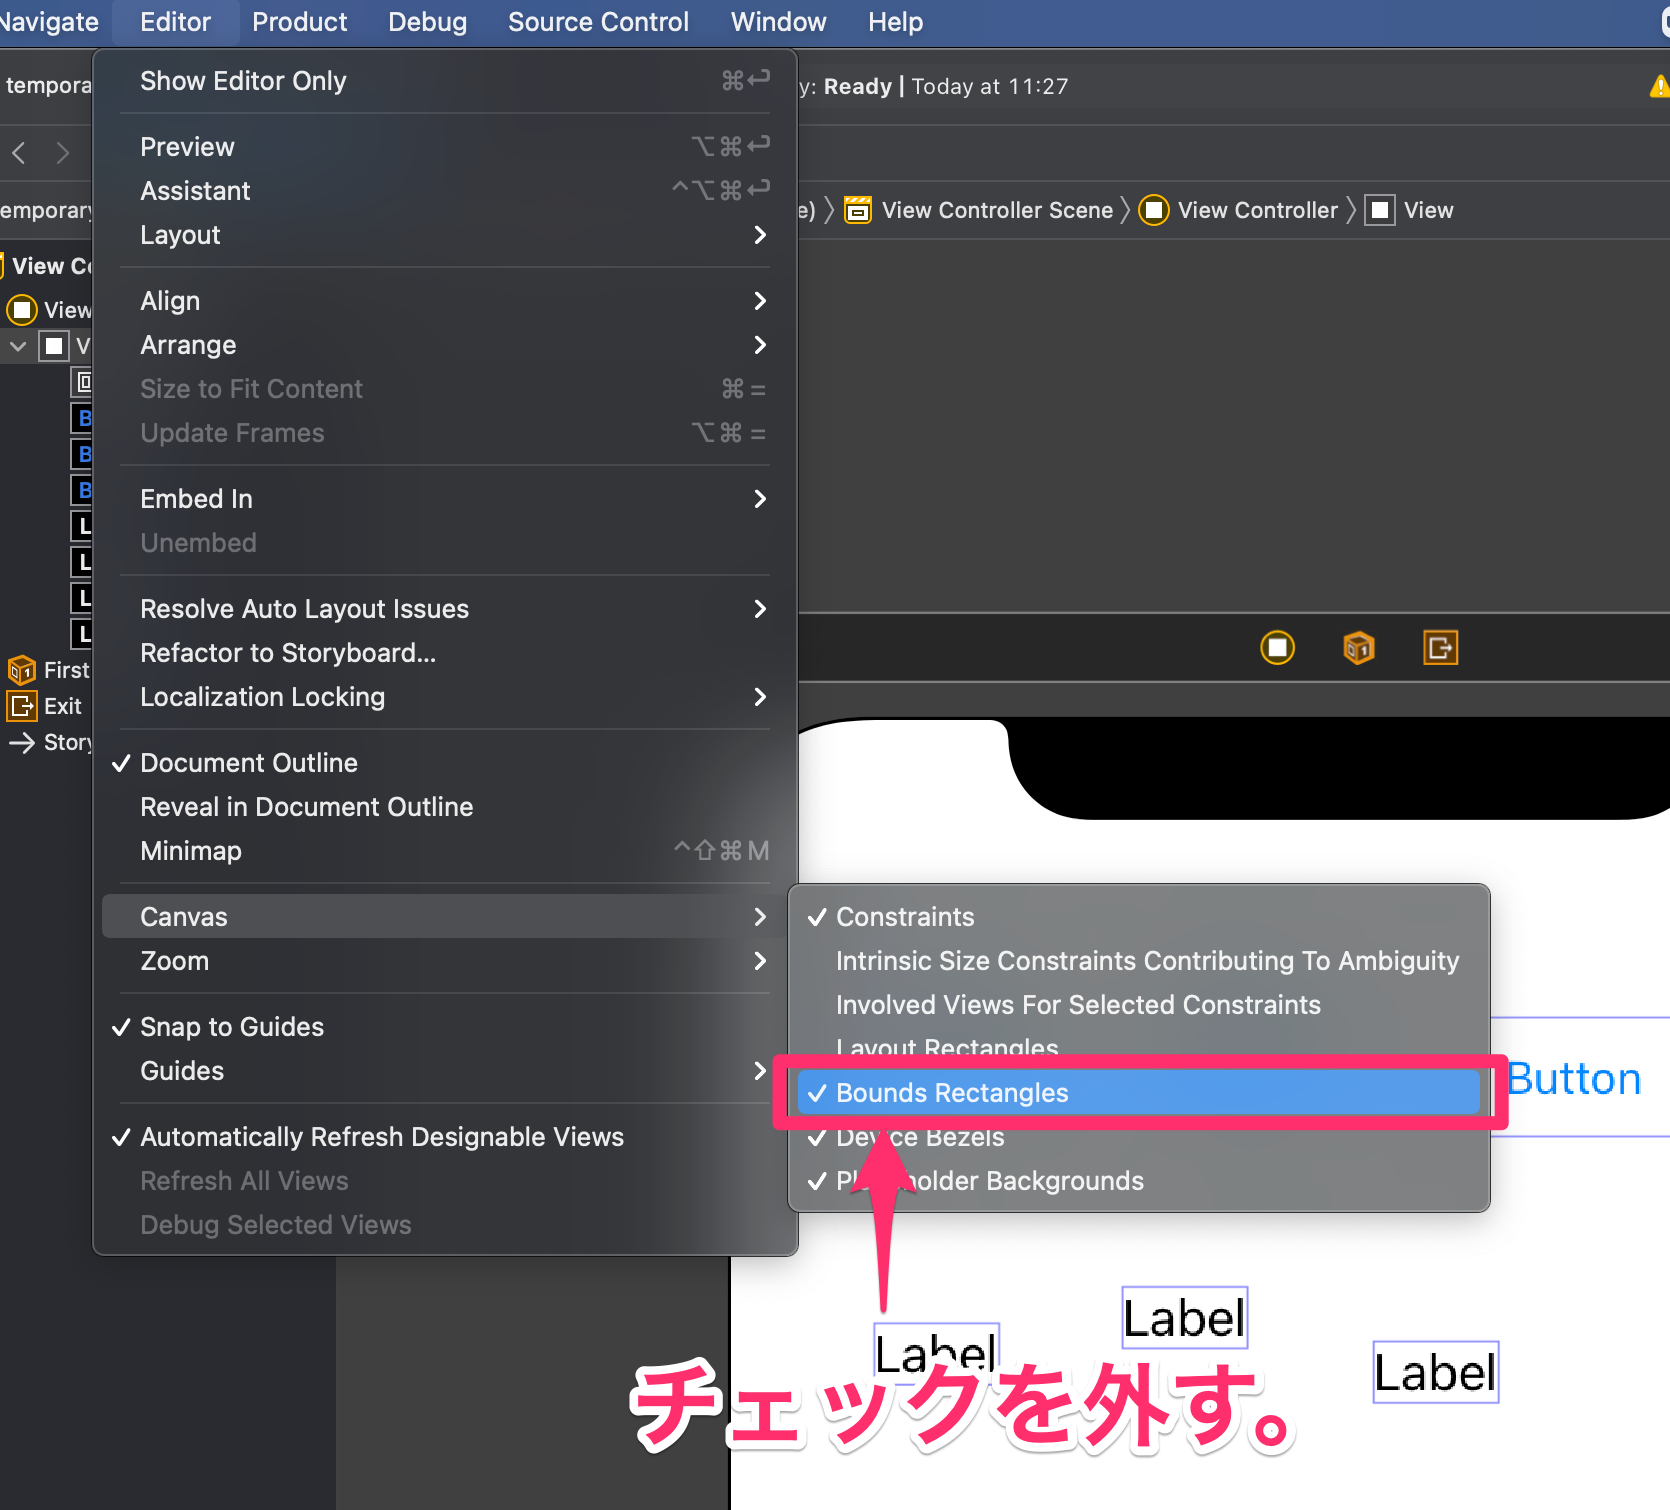Select the First Responder cube icon
This screenshot has height=1510, width=1670.
coord(21,670)
